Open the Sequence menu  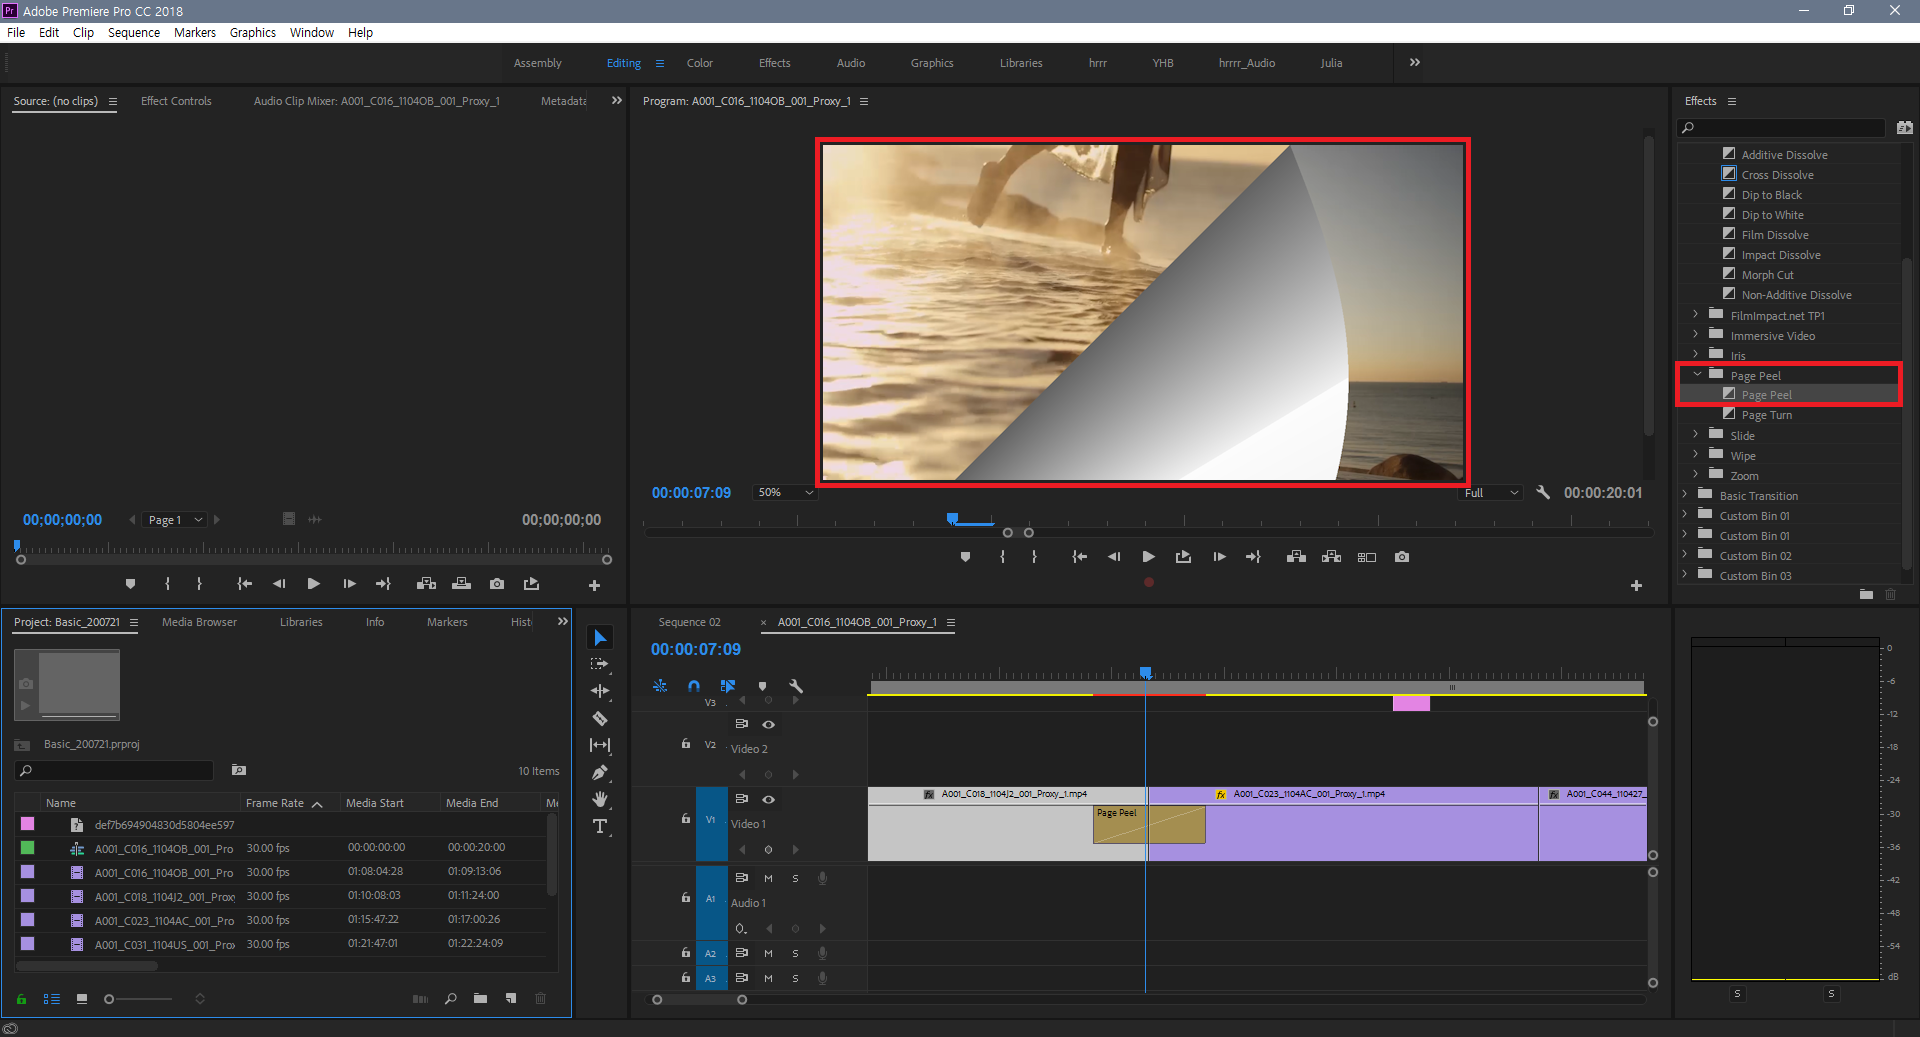134,32
